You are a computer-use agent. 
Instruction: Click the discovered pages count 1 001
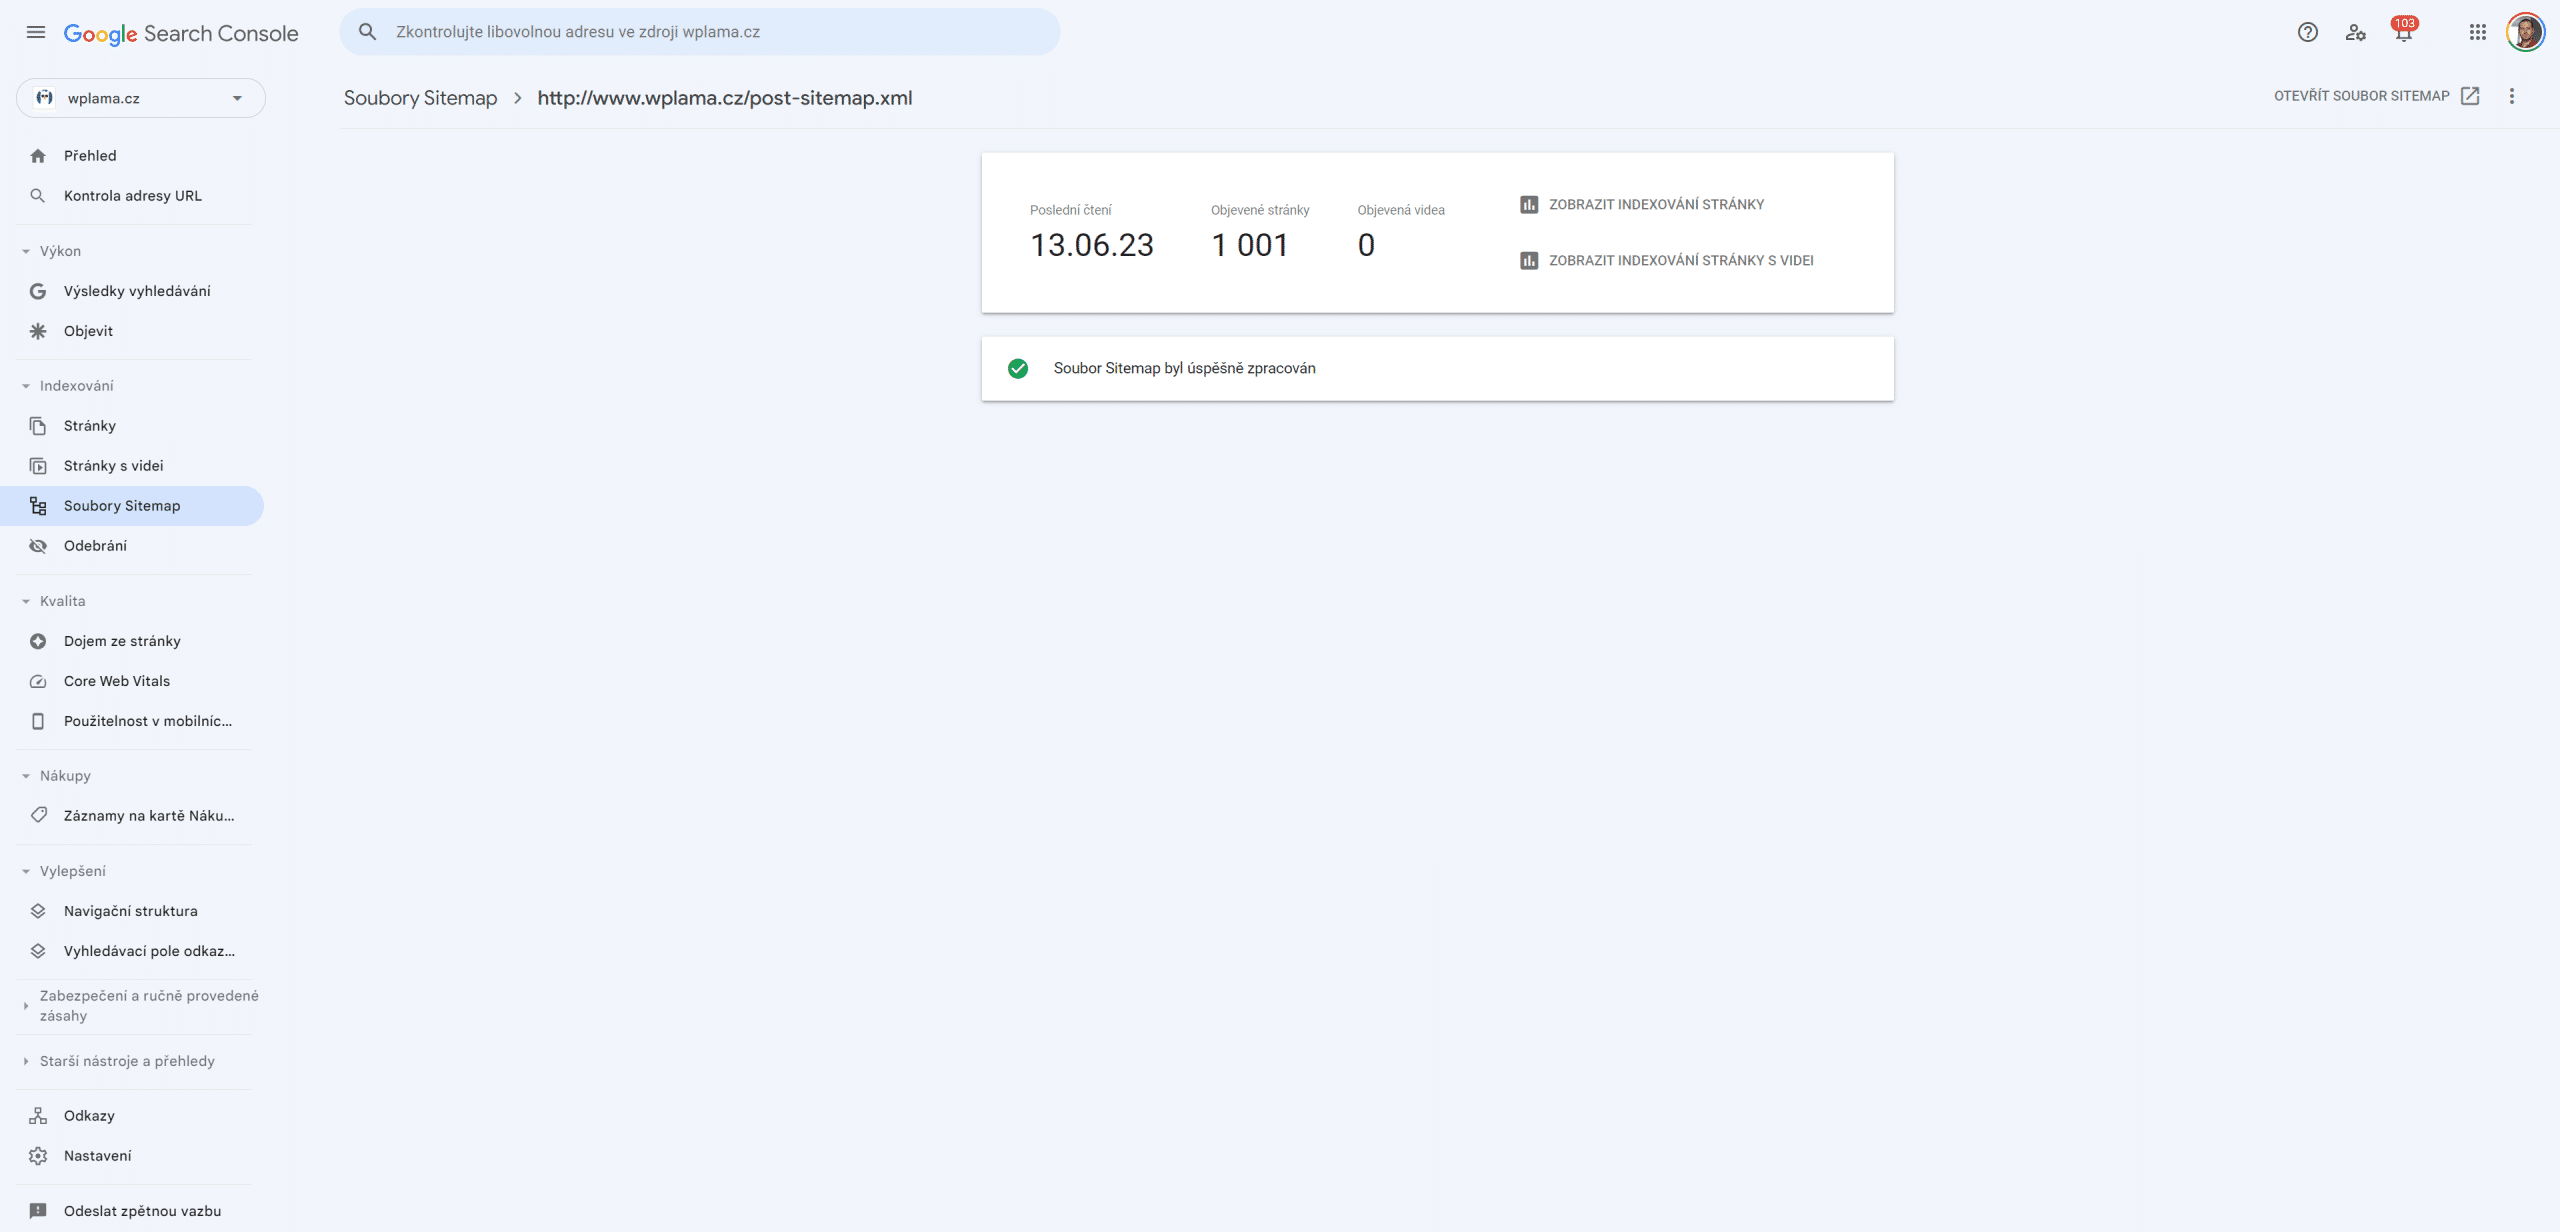point(1250,245)
